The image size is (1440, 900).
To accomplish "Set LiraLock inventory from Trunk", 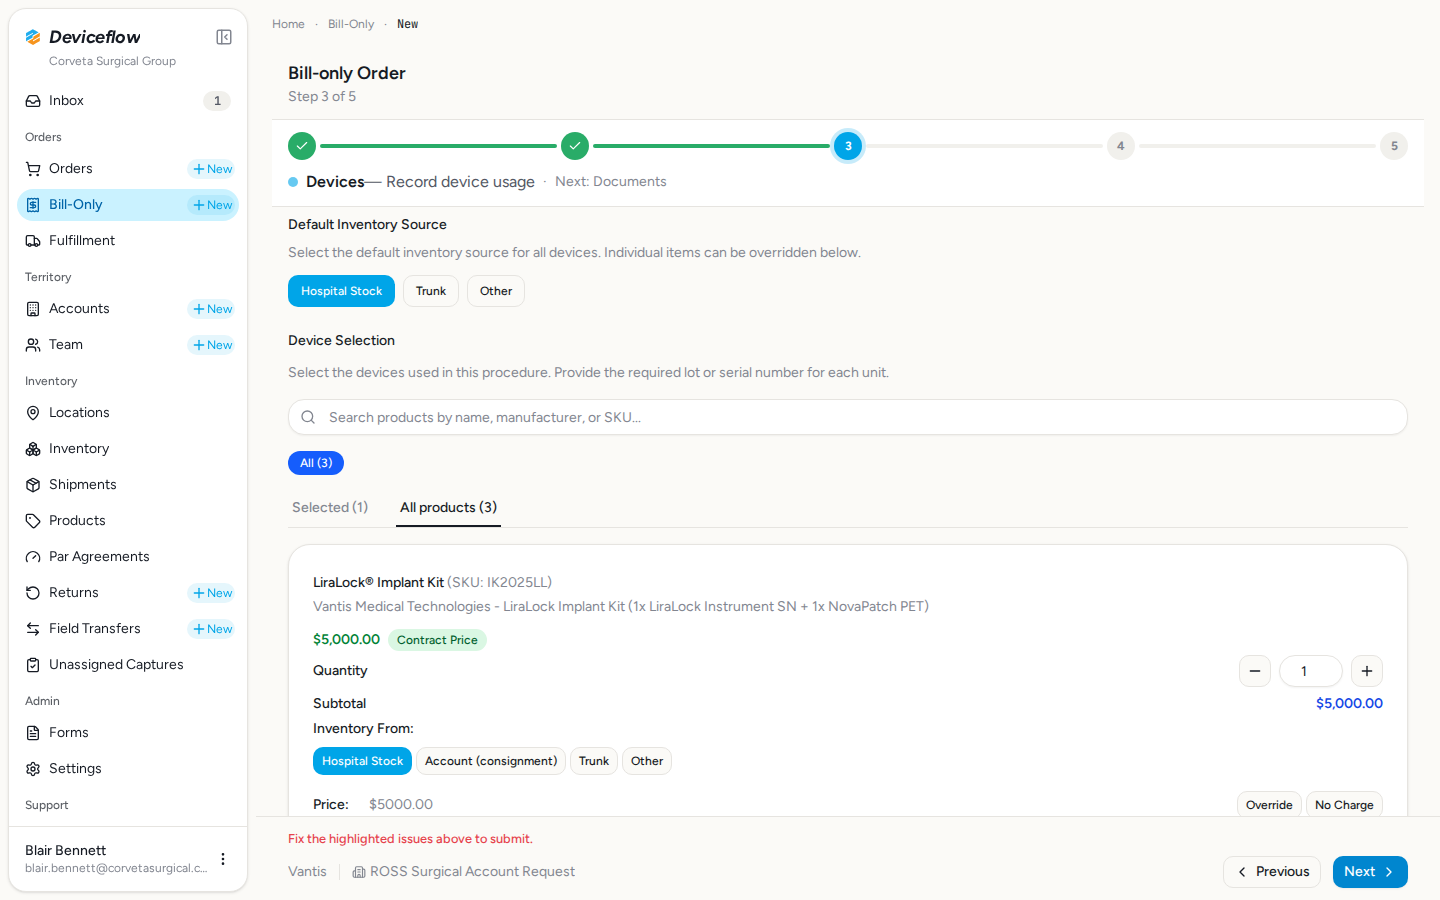I will (594, 761).
